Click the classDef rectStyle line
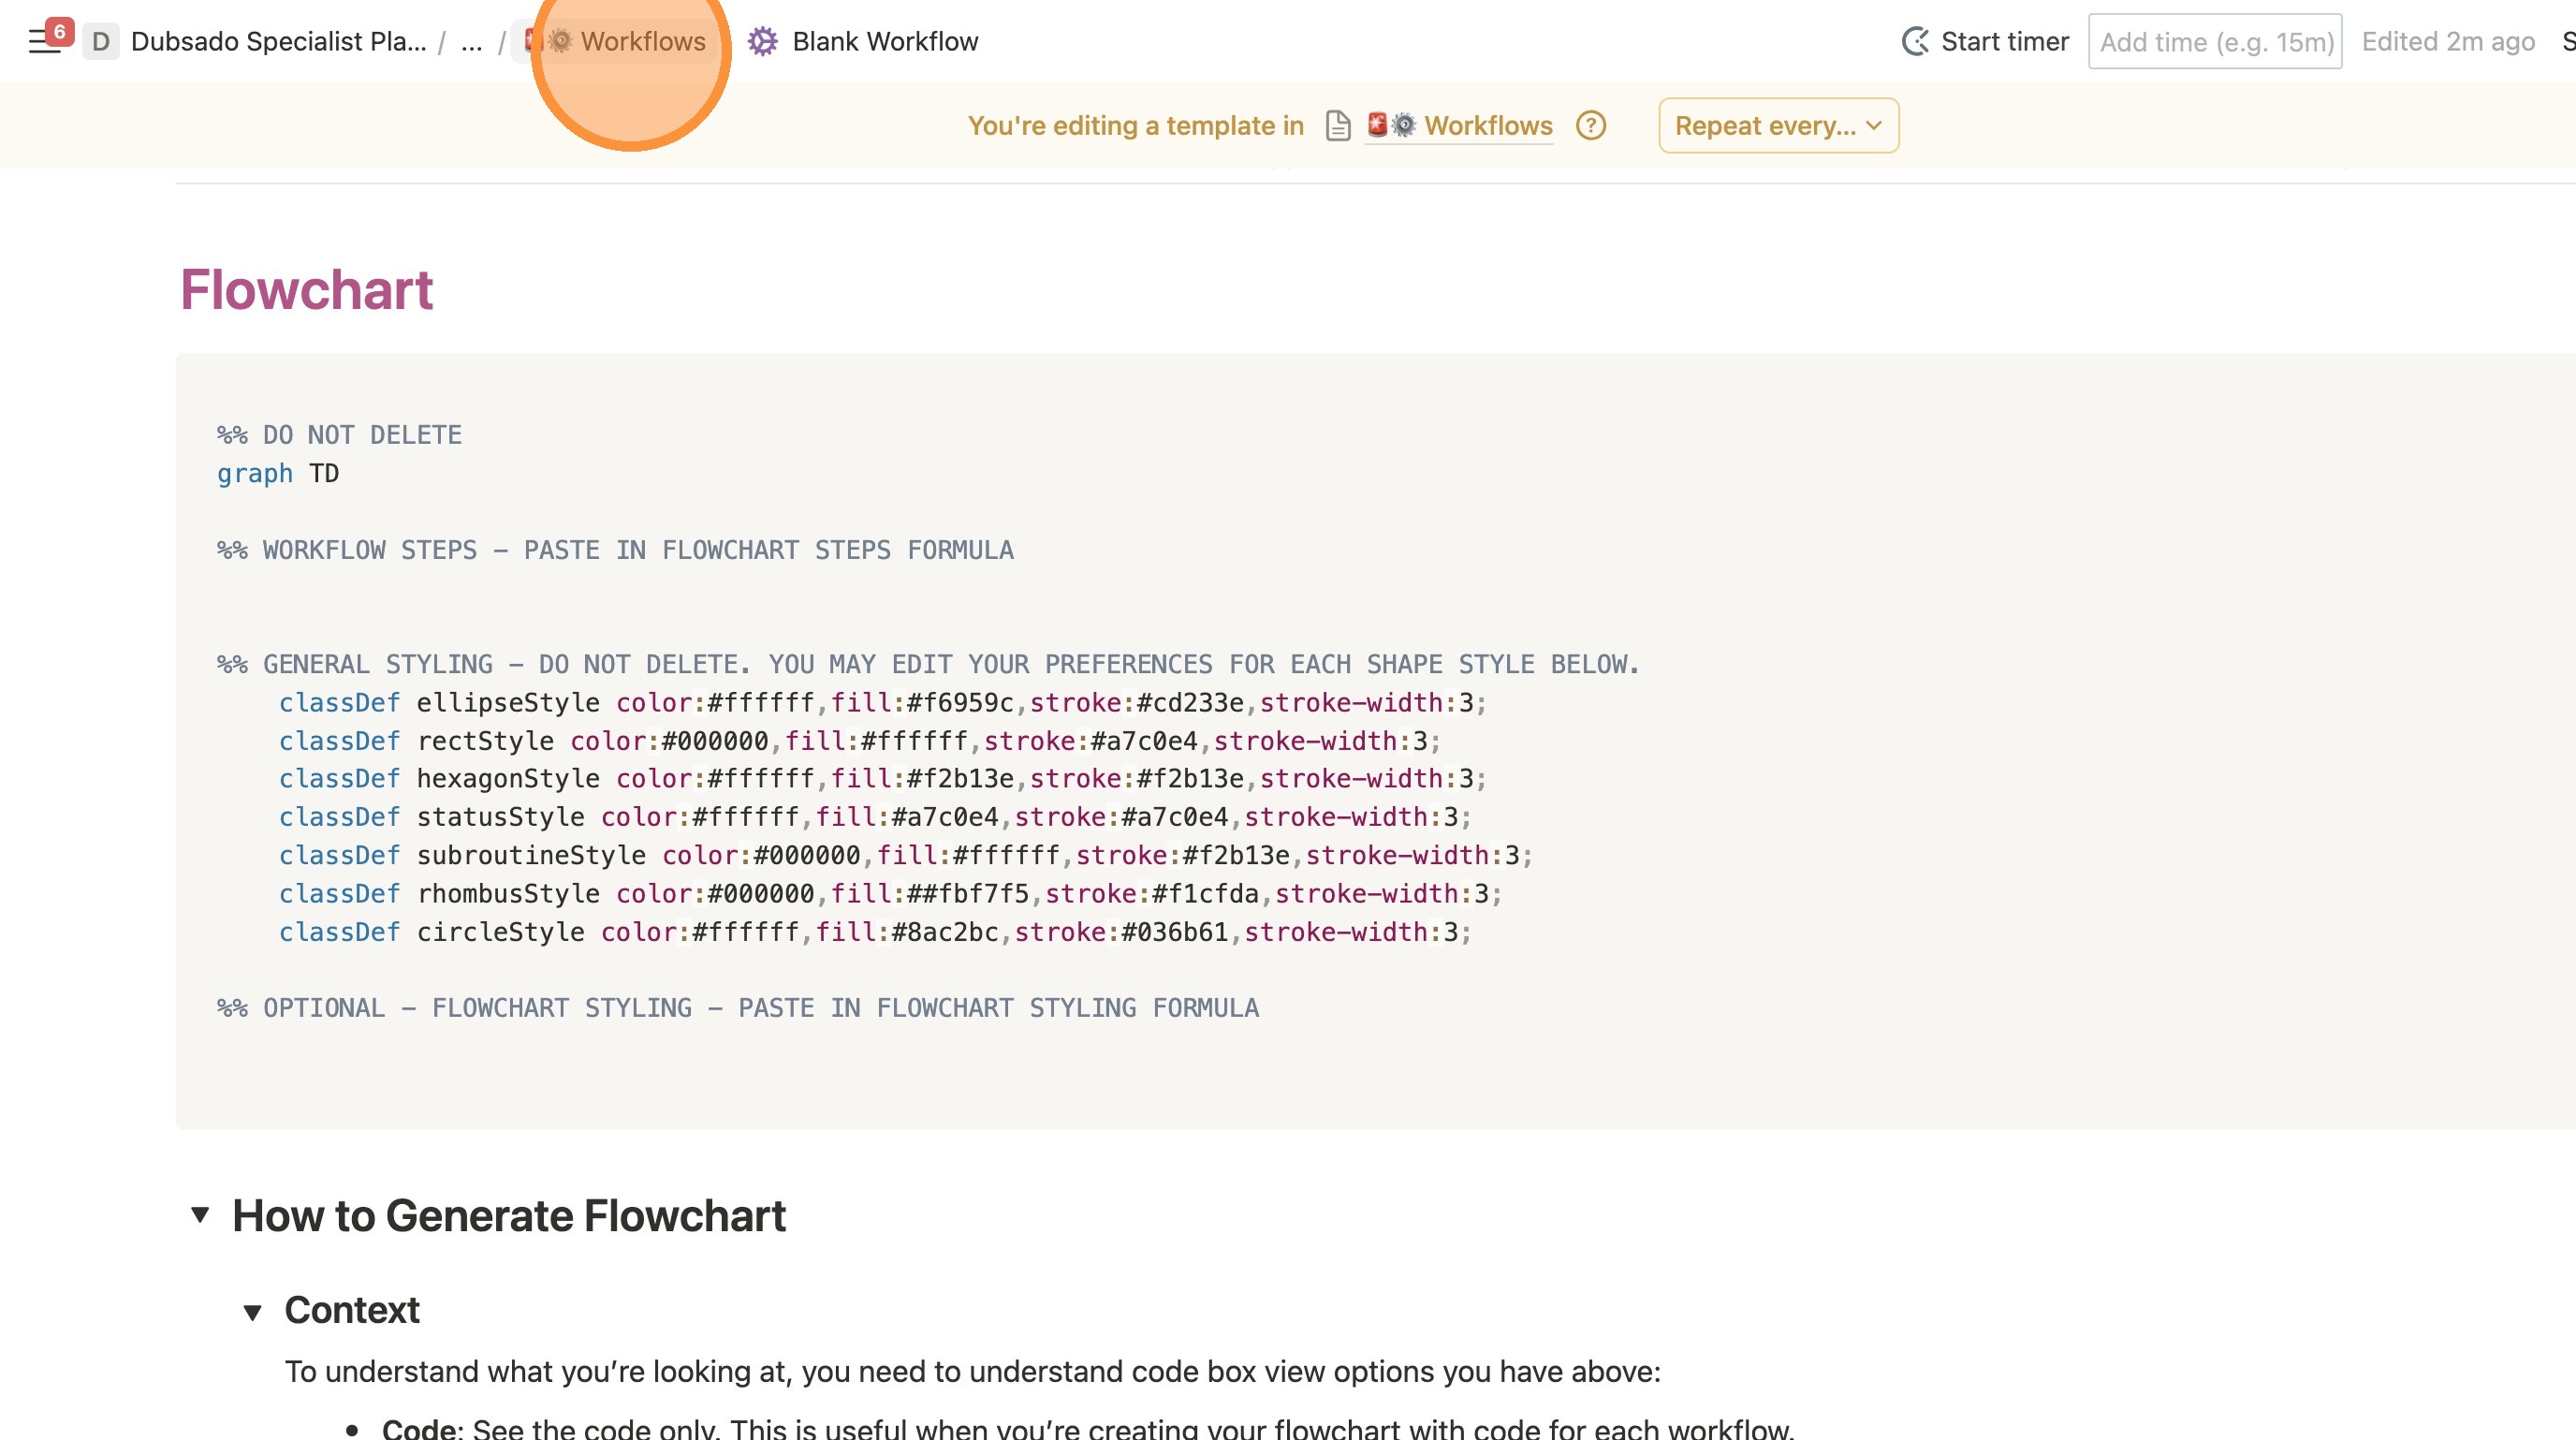Image resolution: width=2576 pixels, height=1440 pixels. [860, 741]
